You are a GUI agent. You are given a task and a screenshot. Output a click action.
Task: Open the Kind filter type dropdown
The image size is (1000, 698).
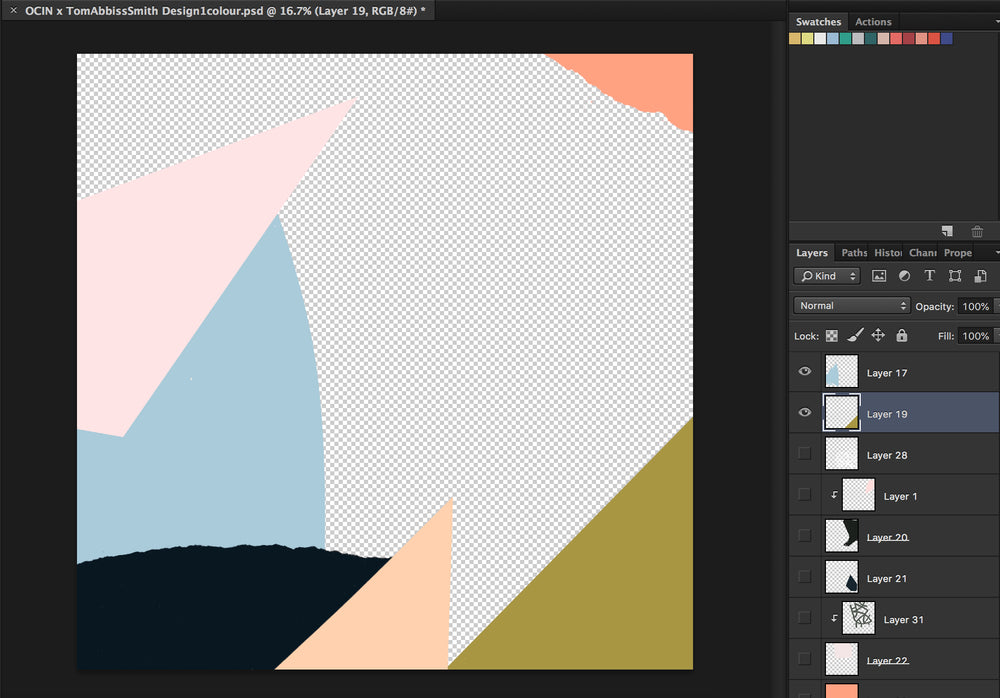tap(827, 276)
